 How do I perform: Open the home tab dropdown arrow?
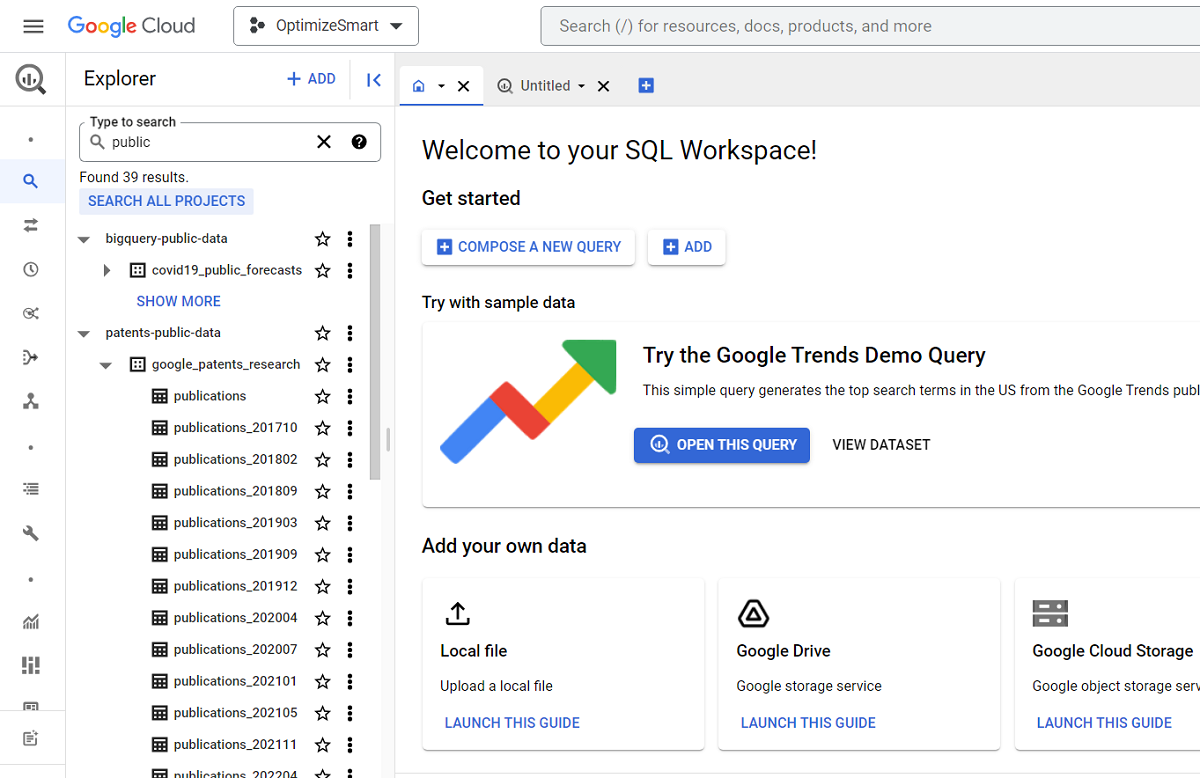click(x=441, y=86)
